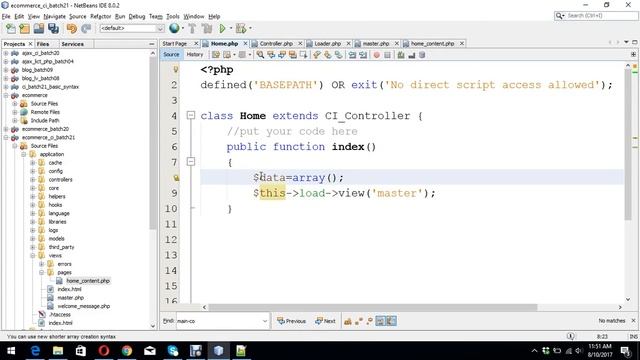Close the Loader.php tab
640x360 pixels.
pos(348,43)
